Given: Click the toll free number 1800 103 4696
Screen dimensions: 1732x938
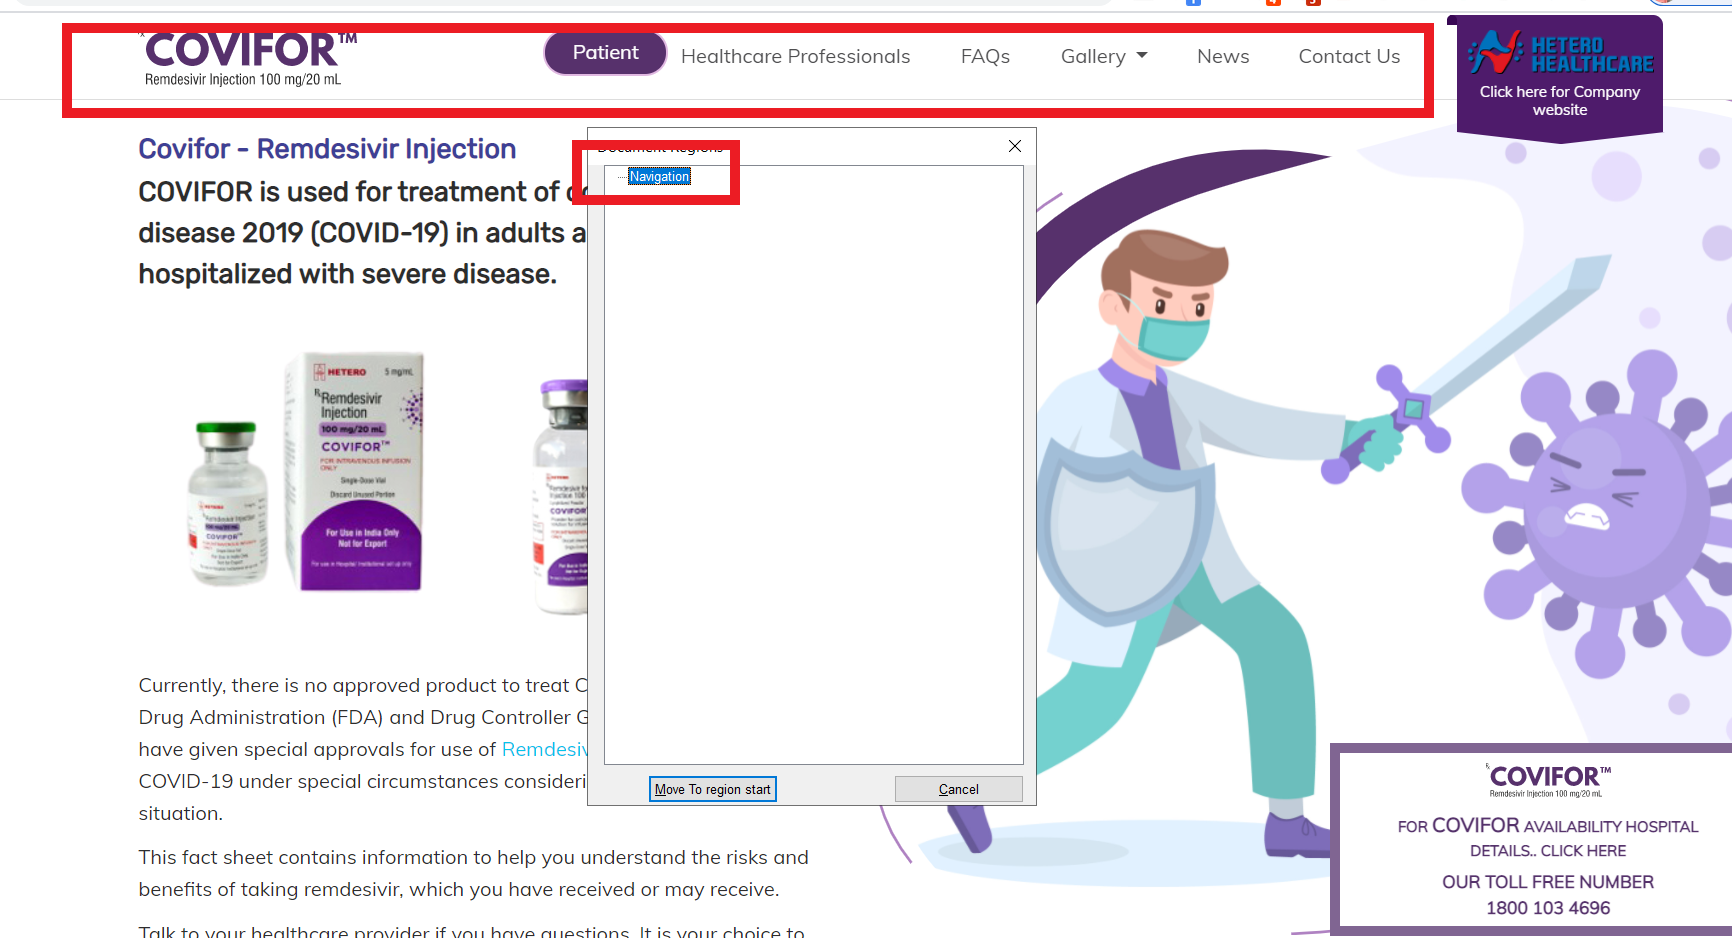Looking at the screenshot, I should coord(1548,908).
